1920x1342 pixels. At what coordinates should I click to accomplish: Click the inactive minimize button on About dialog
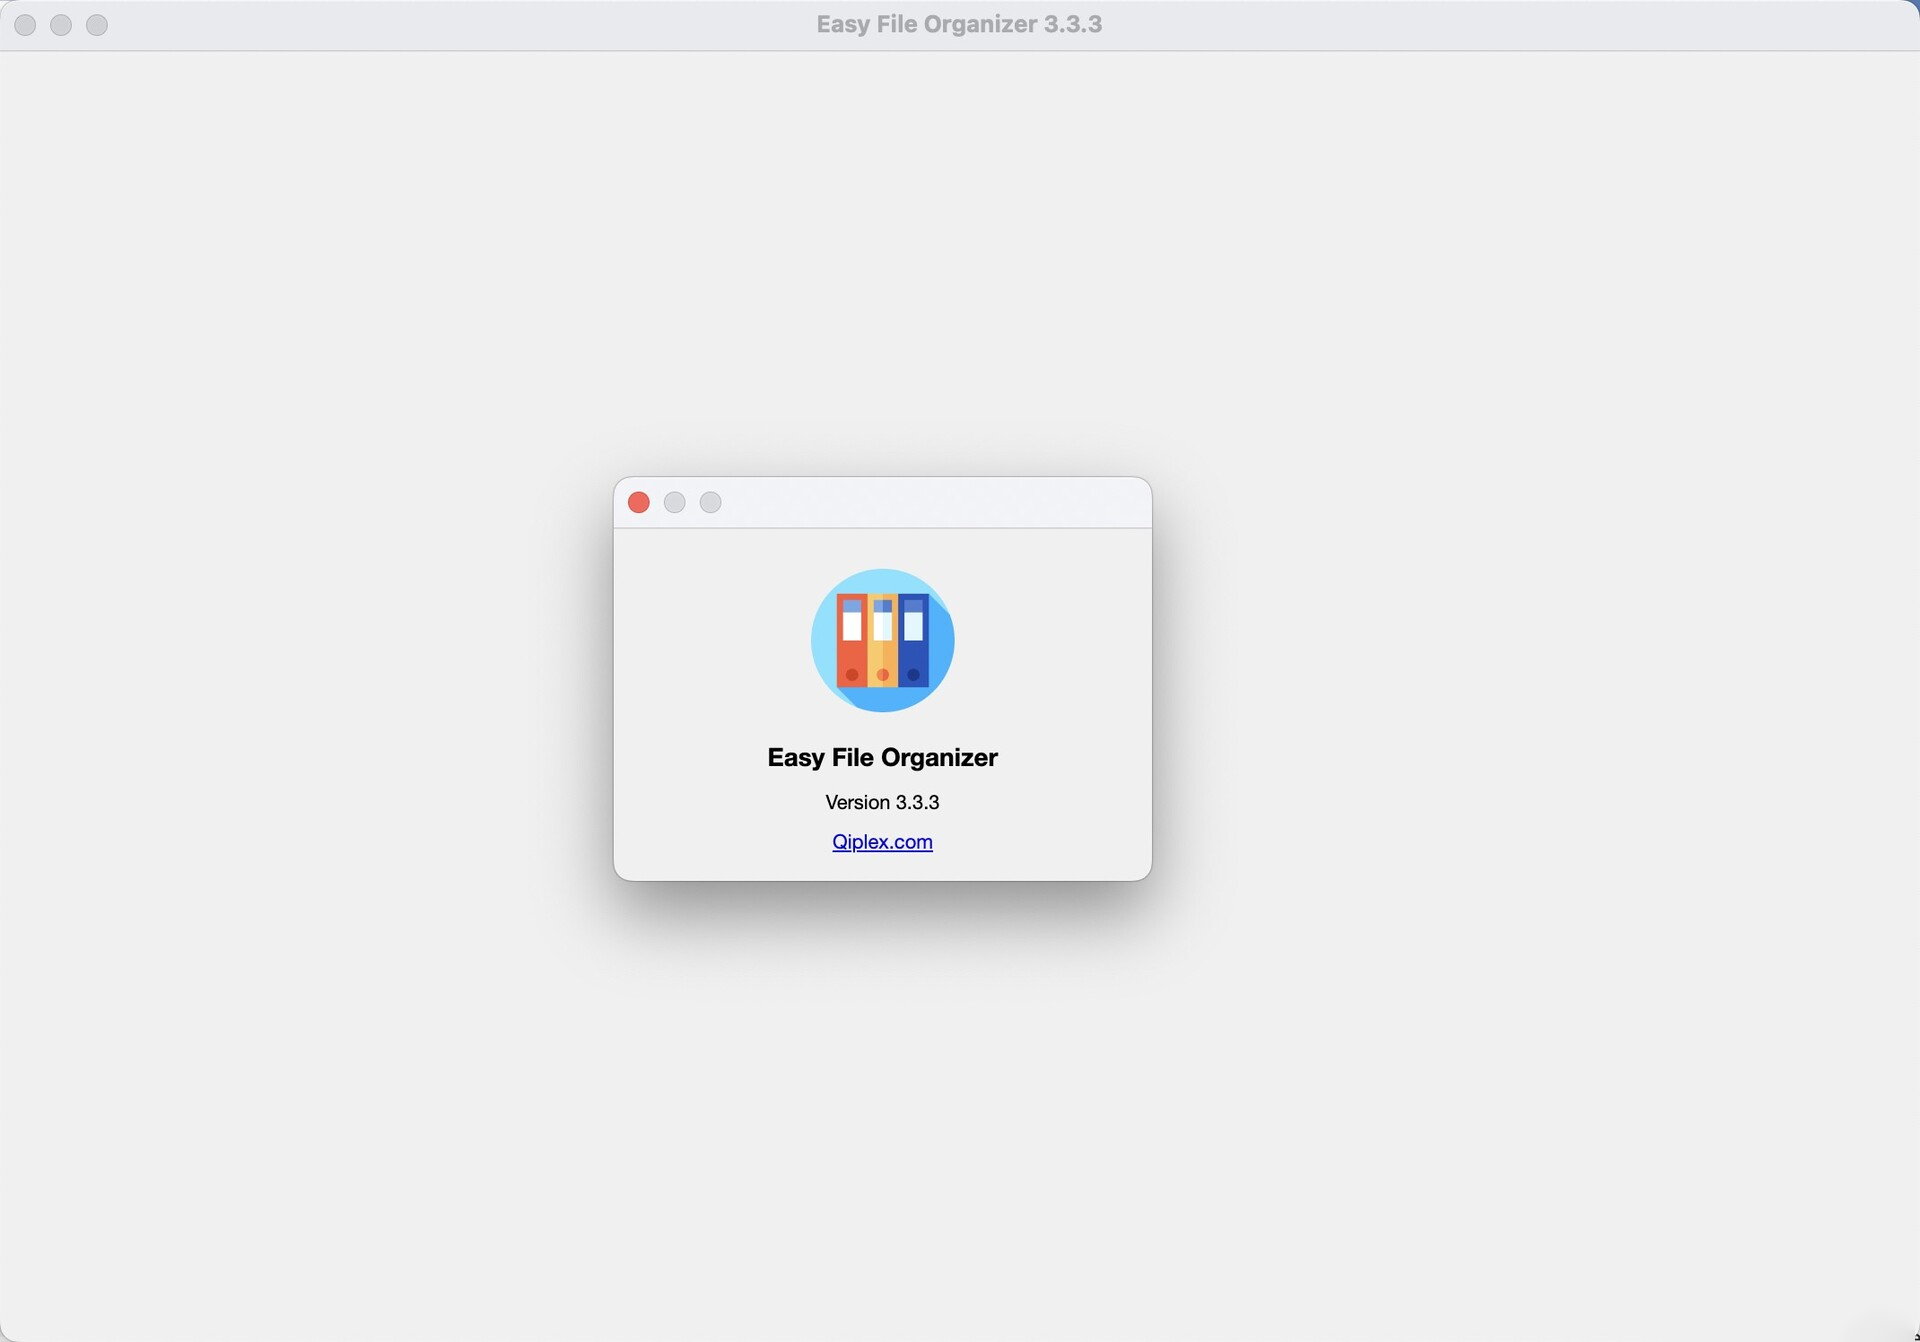[x=674, y=502]
